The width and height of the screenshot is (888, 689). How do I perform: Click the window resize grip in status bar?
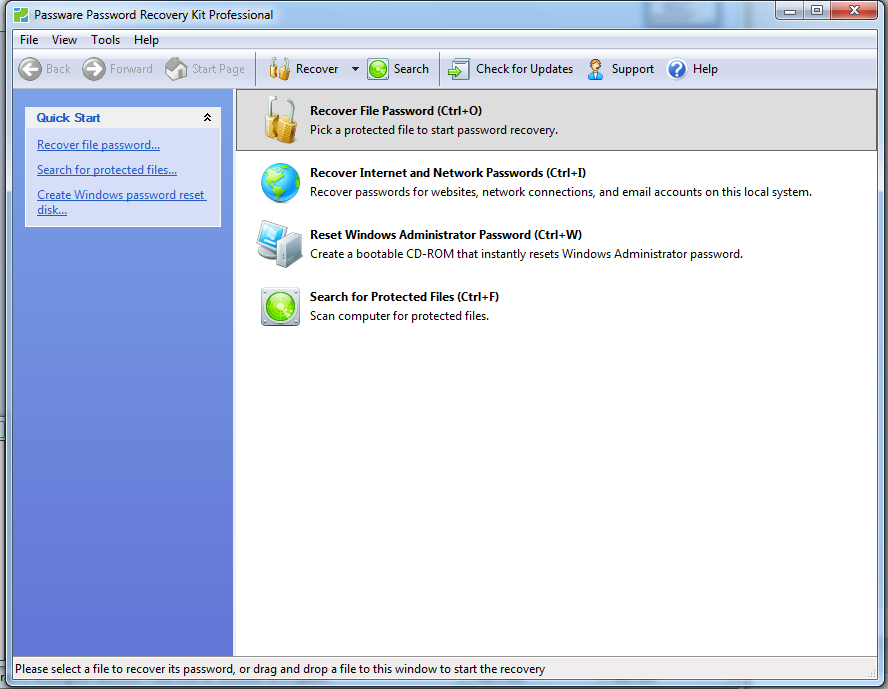coord(872,673)
